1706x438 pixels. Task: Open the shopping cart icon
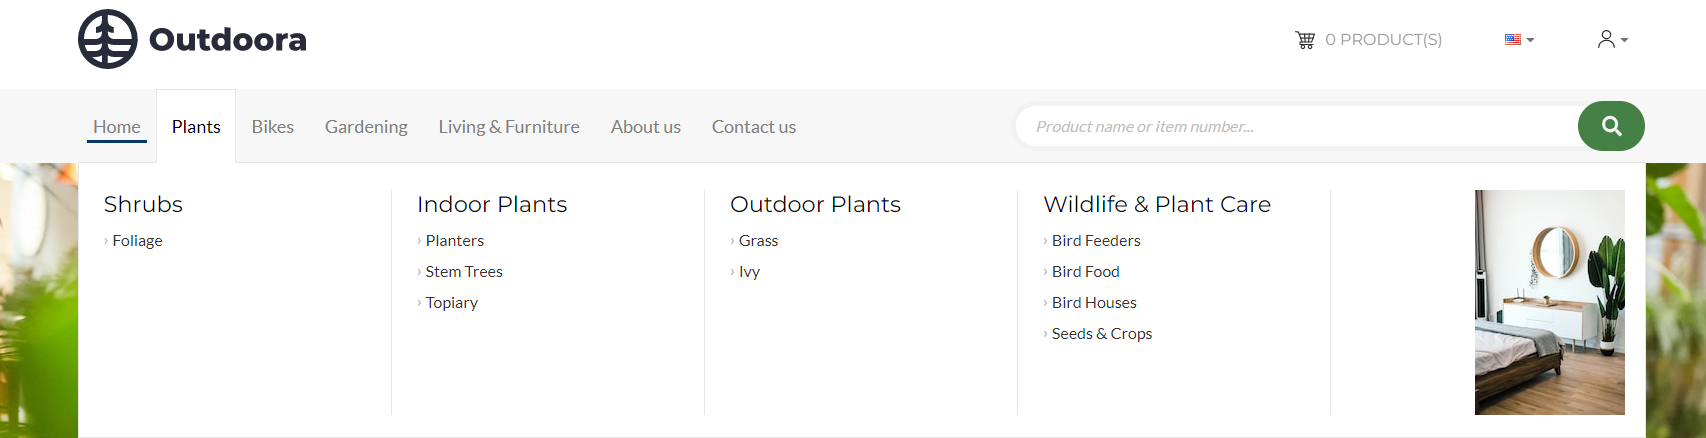click(1305, 40)
